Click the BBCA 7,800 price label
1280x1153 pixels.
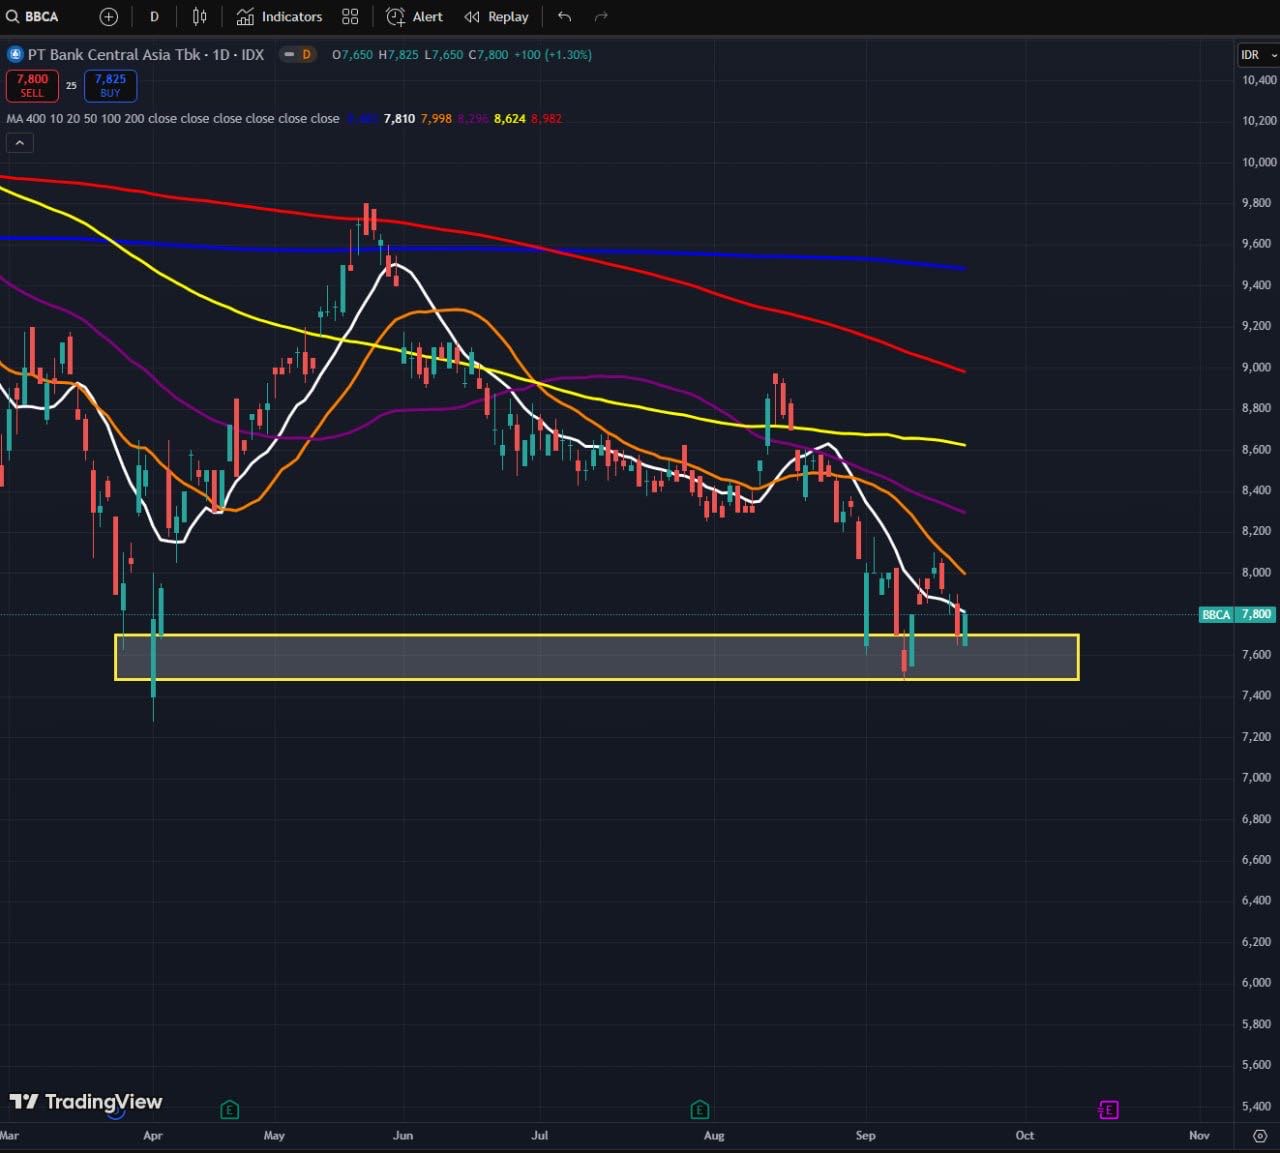click(1236, 614)
